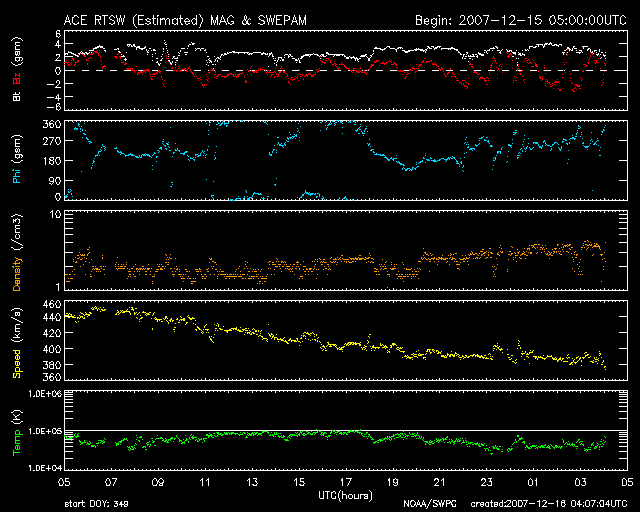Click the '17' hour tick label
The image size is (640, 512).
point(346,482)
